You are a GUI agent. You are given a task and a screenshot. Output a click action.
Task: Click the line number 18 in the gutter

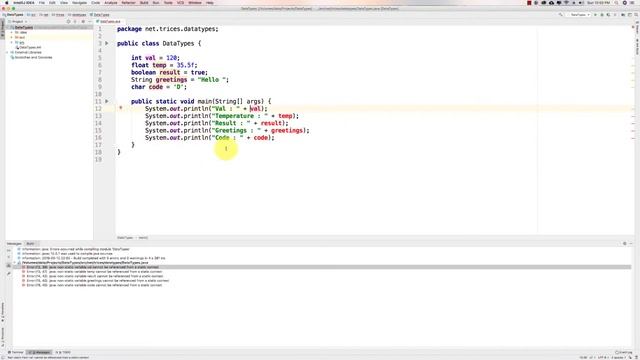click(x=98, y=152)
